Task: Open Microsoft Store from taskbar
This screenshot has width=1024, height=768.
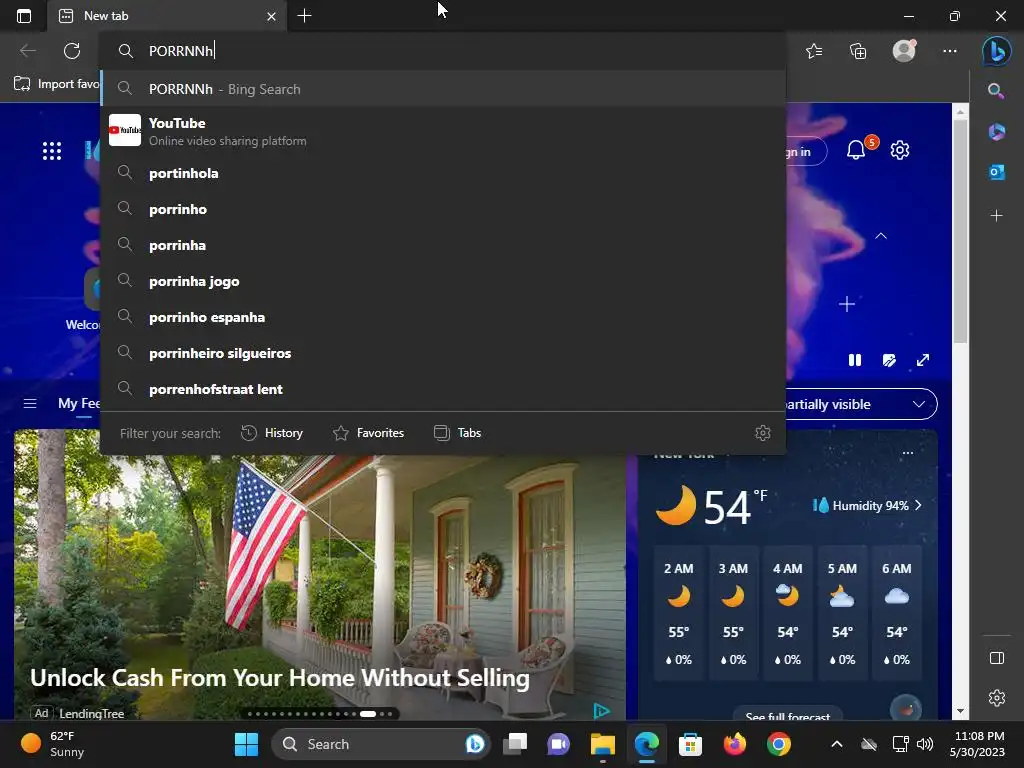Action: click(690, 744)
